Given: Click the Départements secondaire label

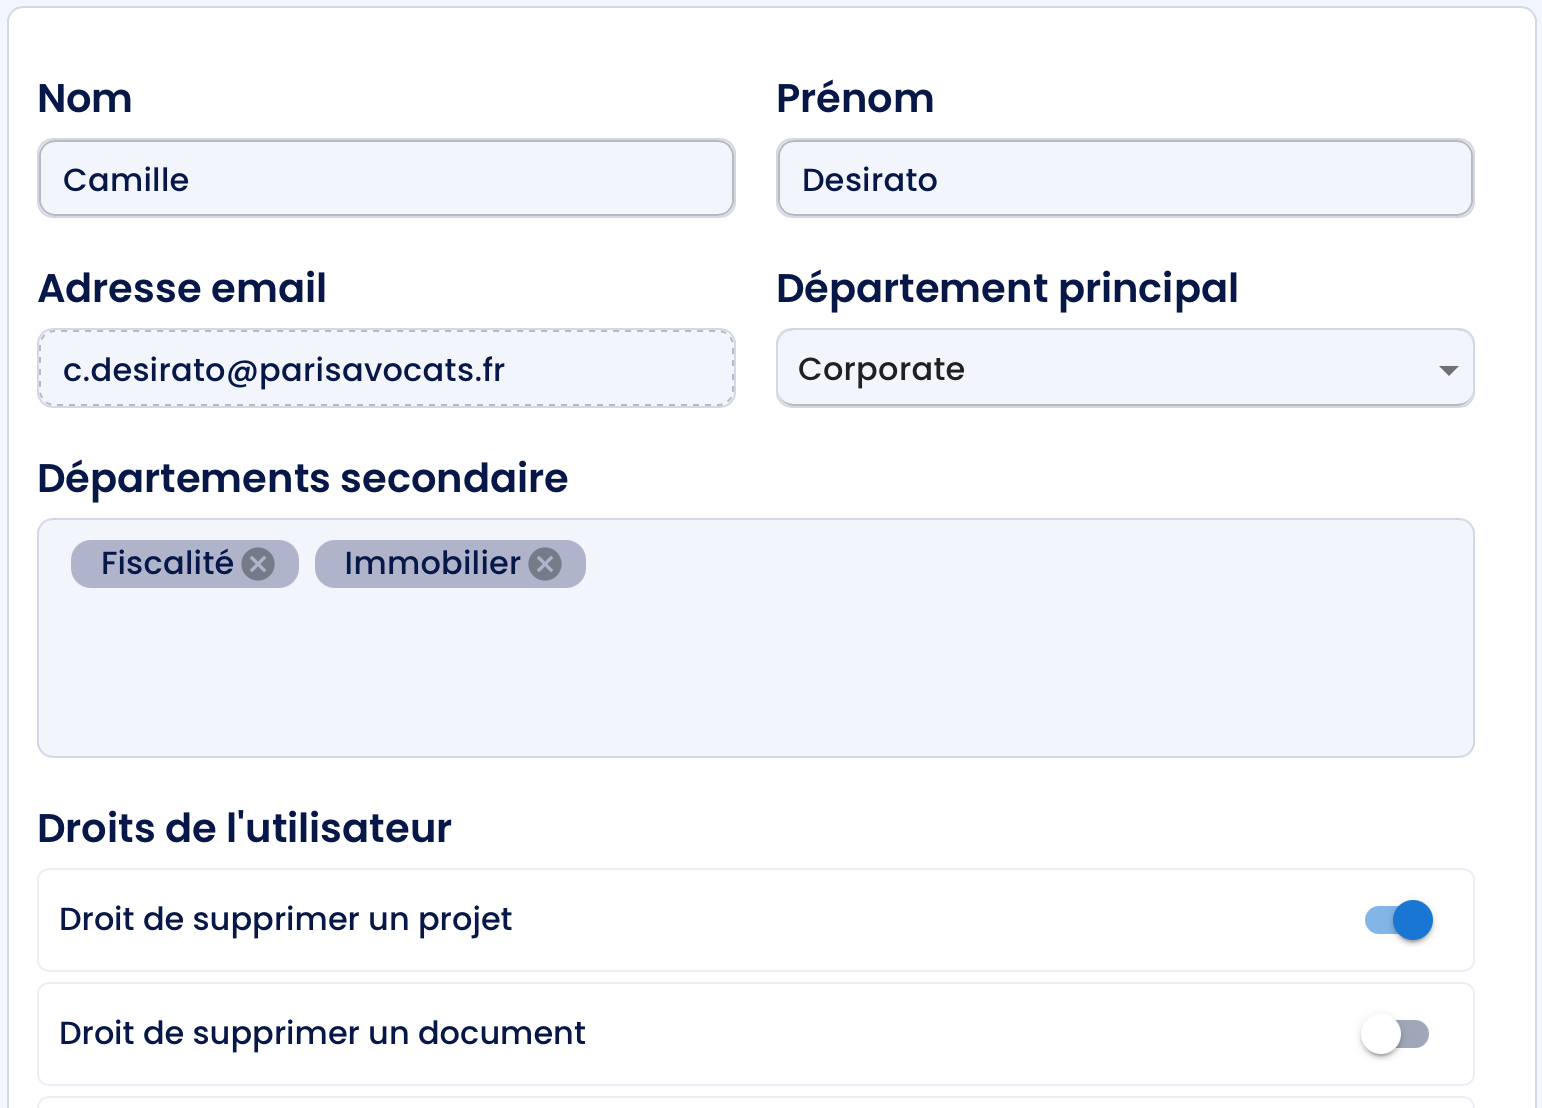Looking at the screenshot, I should point(303,479).
